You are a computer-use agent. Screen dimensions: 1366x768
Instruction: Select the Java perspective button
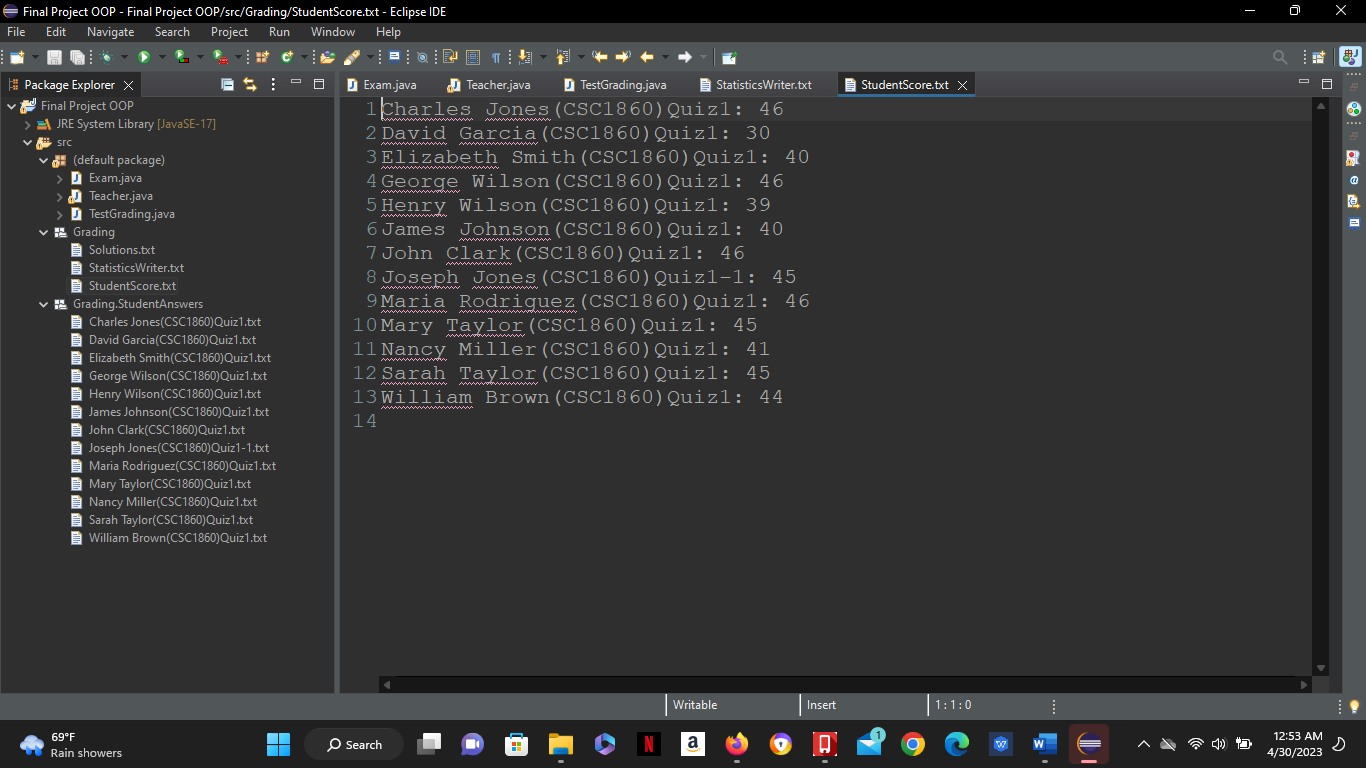[x=1350, y=57]
